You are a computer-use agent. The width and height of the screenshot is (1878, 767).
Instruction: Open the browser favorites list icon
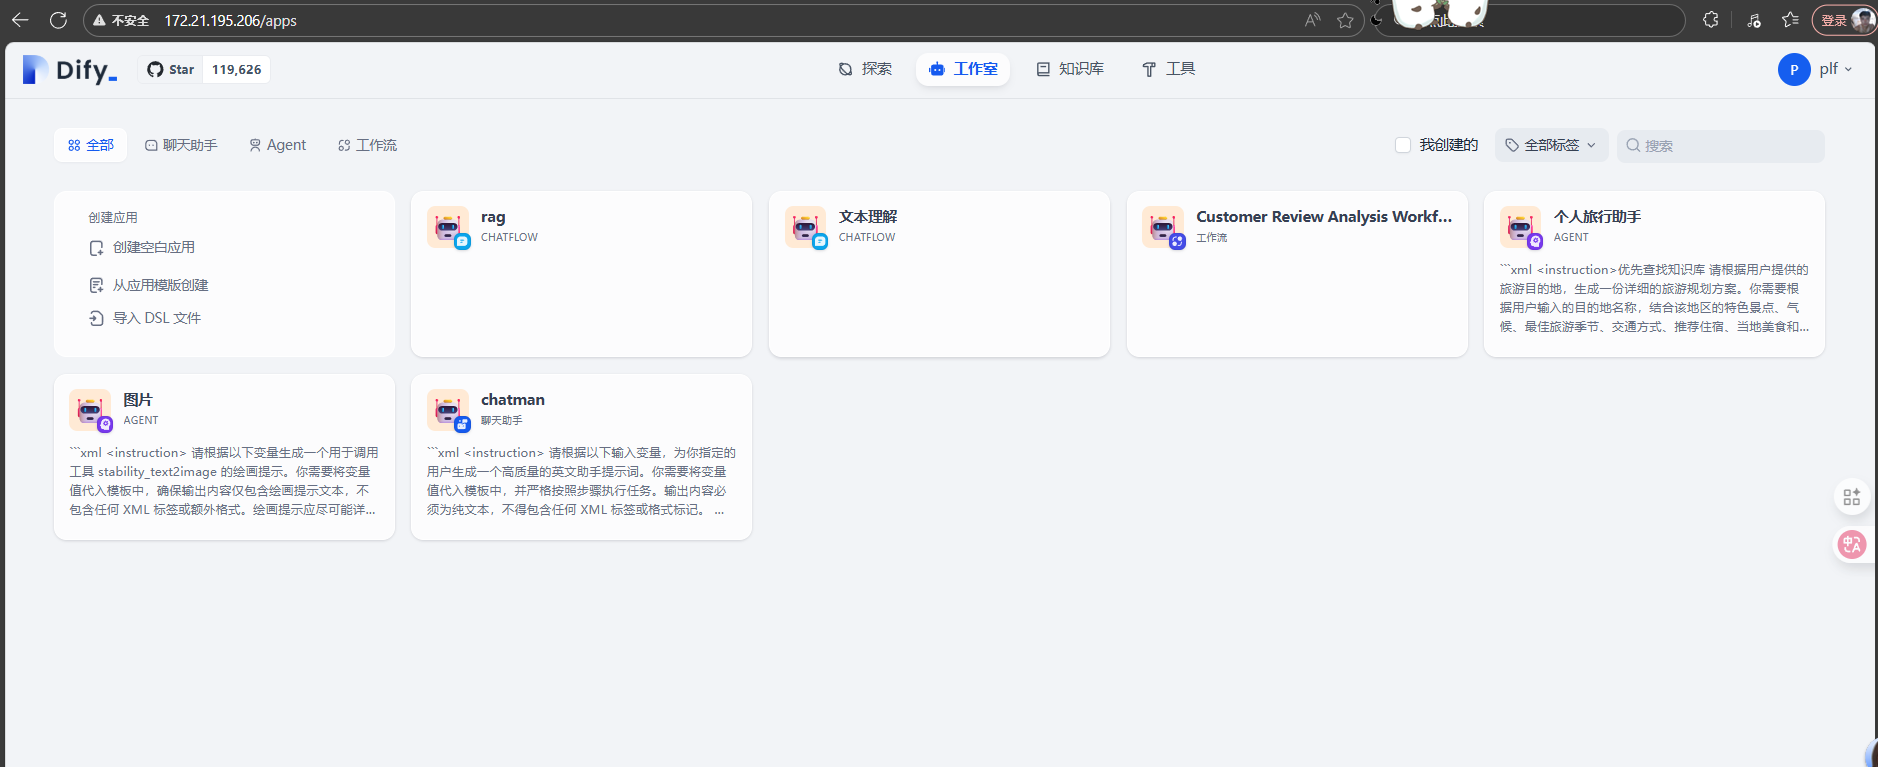[1790, 20]
